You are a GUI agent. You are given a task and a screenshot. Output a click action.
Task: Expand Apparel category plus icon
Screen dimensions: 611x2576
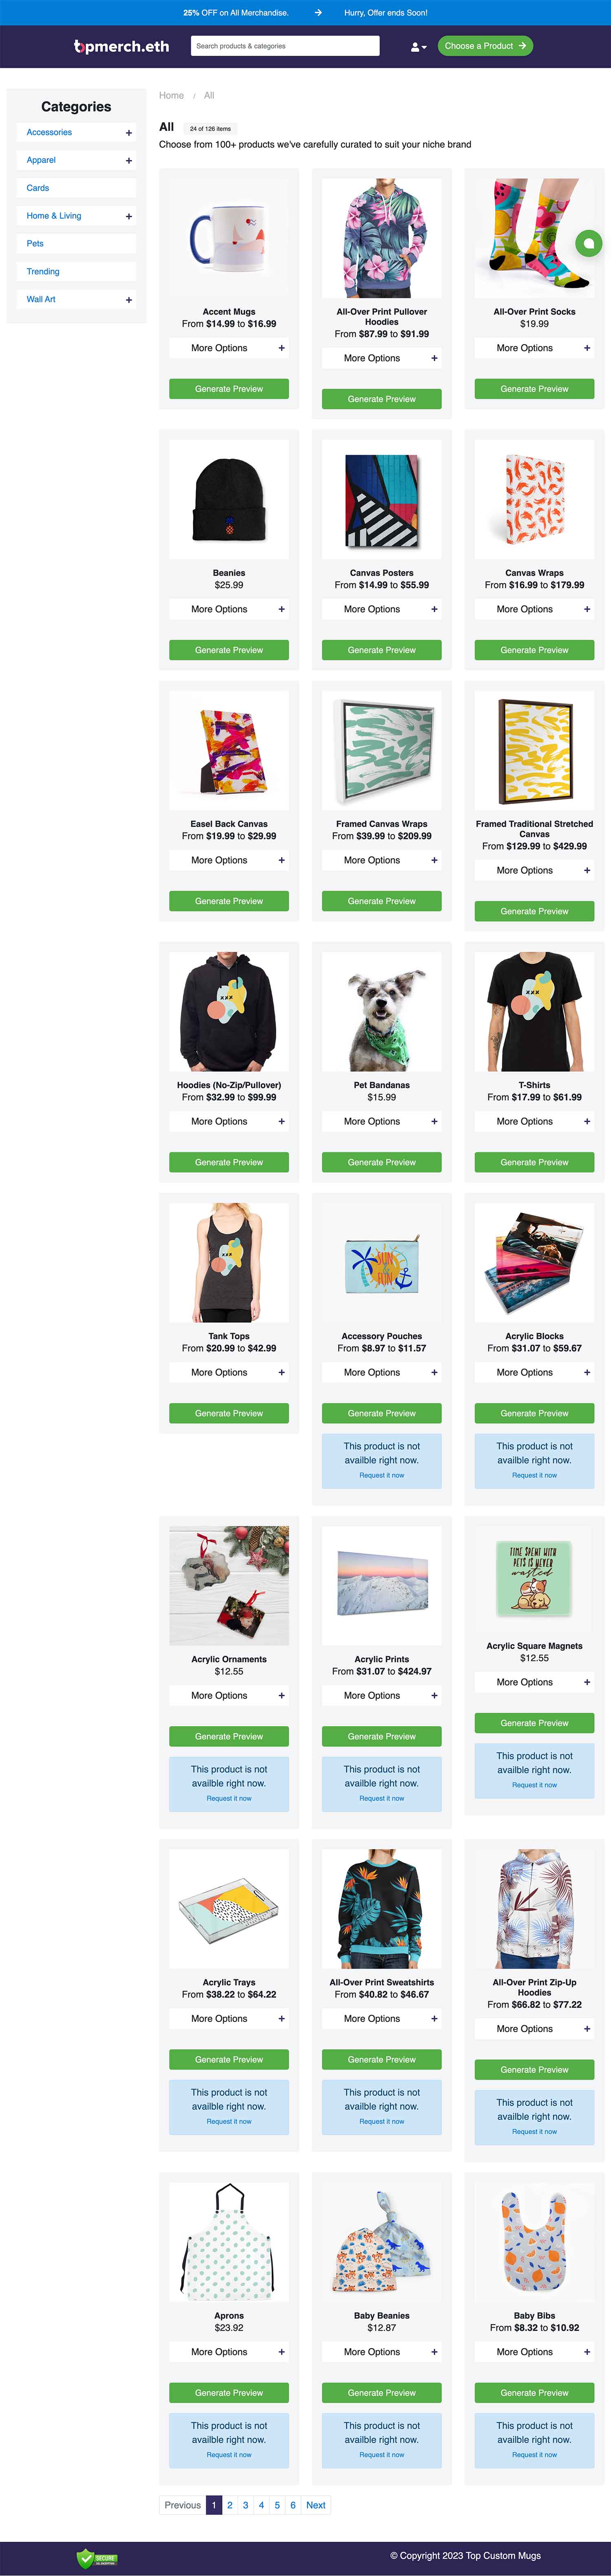tap(128, 161)
